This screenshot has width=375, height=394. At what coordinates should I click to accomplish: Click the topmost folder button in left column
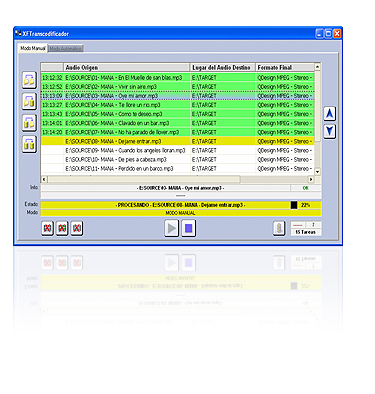tap(29, 80)
